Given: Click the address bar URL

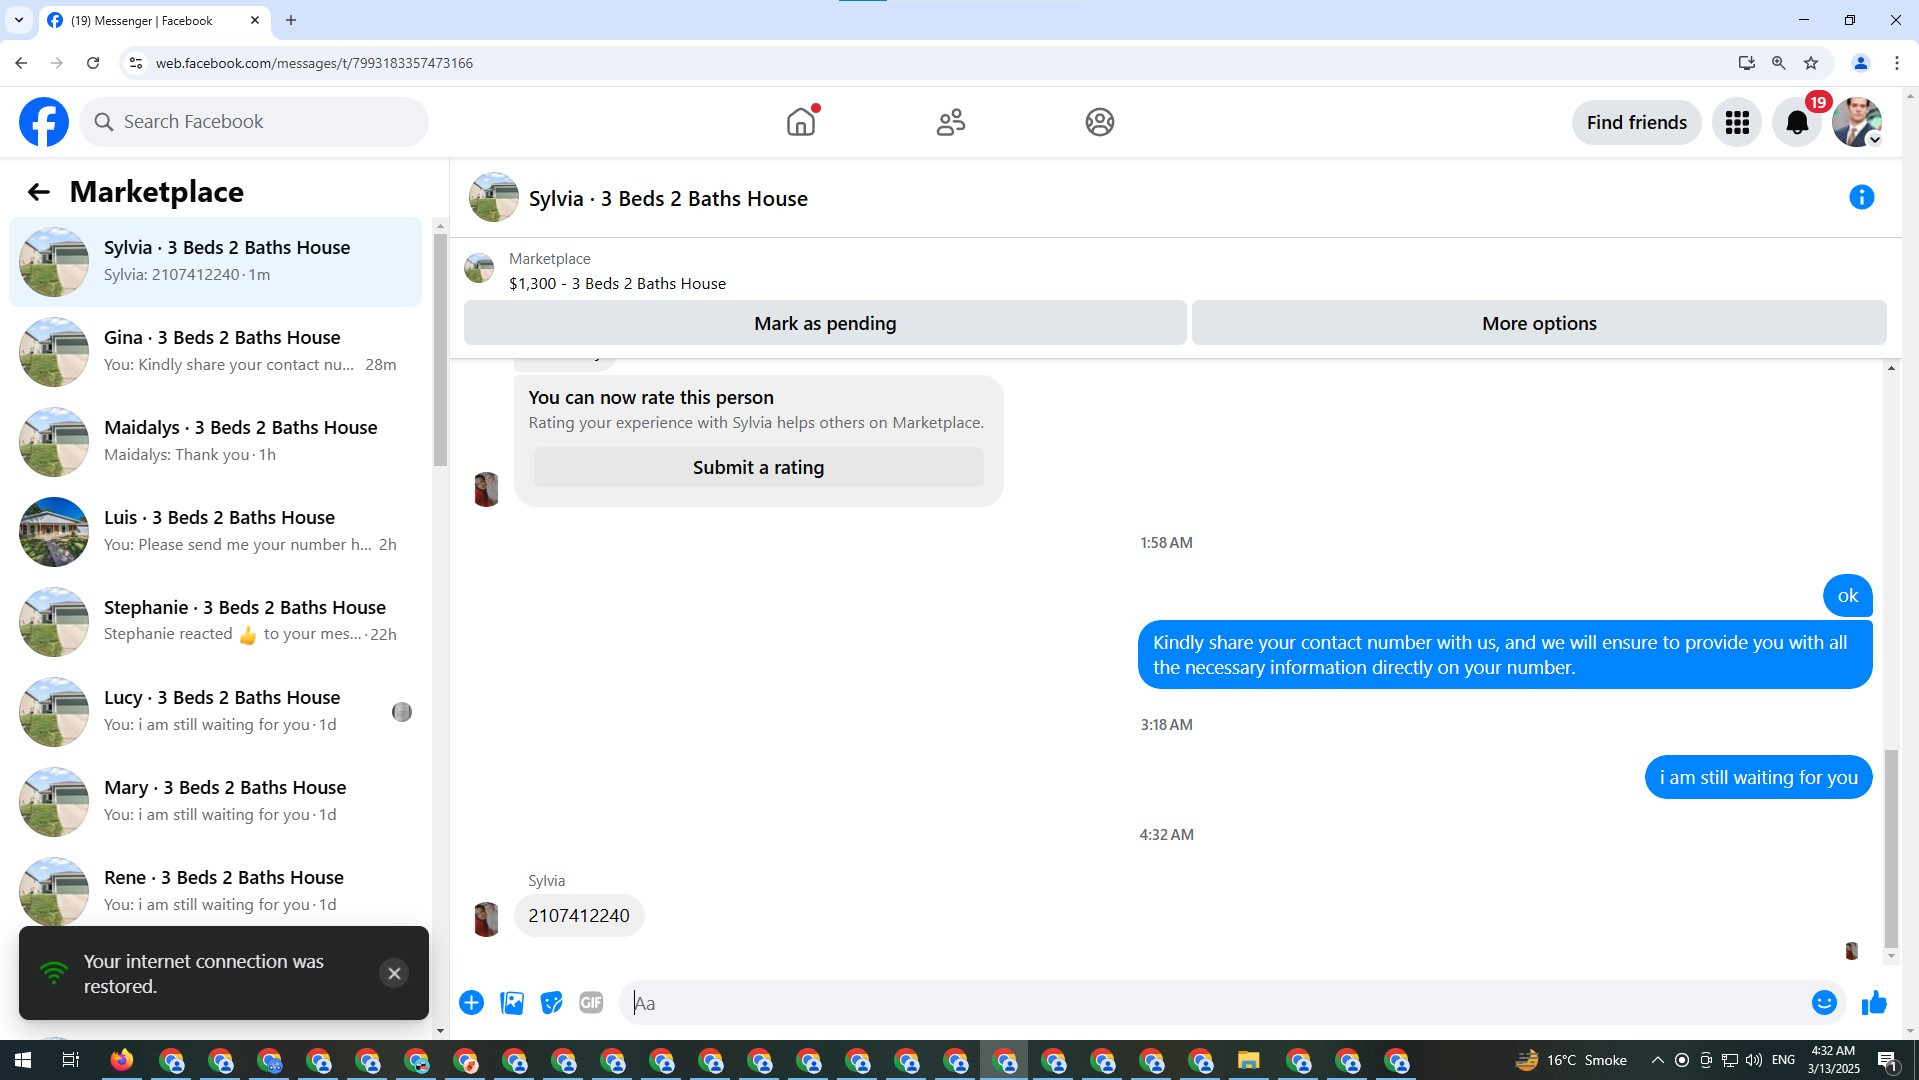Looking at the screenshot, I should (x=314, y=63).
